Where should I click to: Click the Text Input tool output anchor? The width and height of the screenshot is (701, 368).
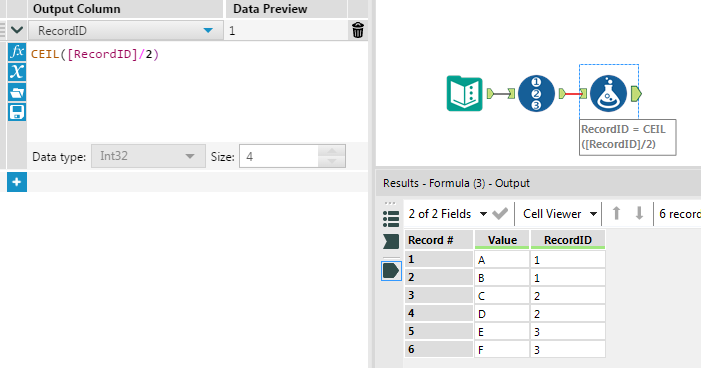click(x=490, y=93)
